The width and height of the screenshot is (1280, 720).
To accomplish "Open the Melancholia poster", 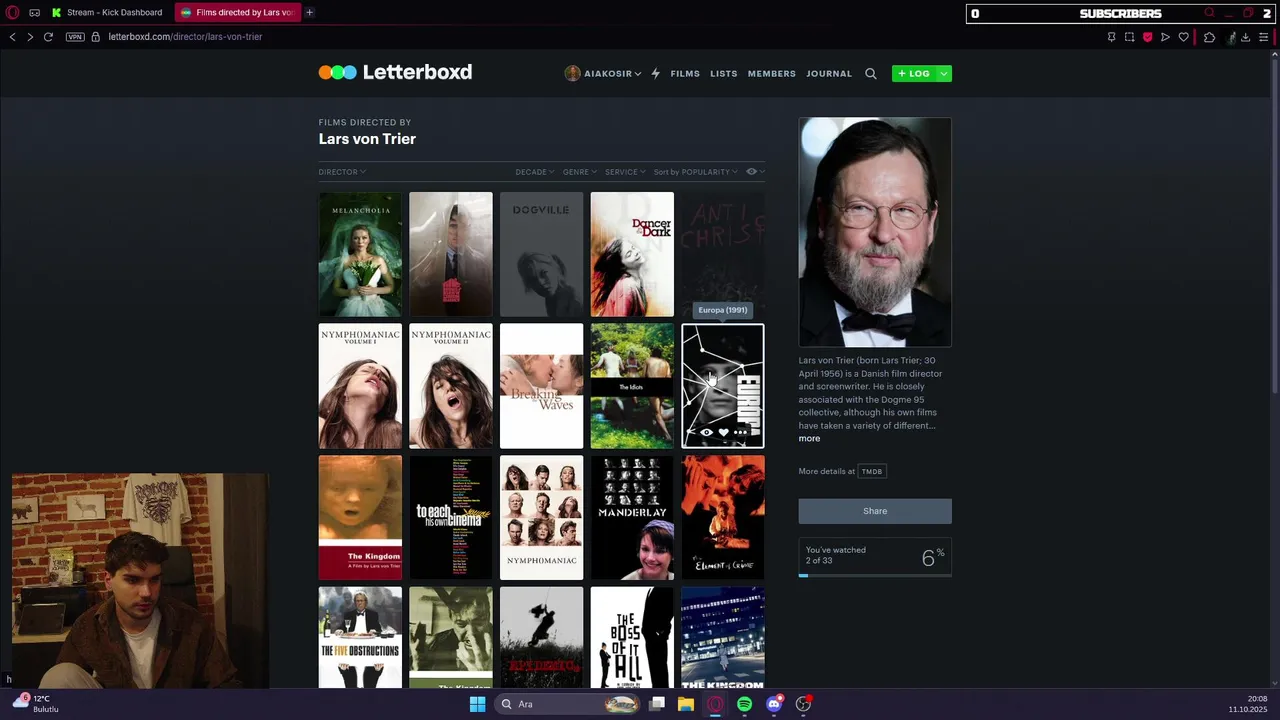I will 360,254.
